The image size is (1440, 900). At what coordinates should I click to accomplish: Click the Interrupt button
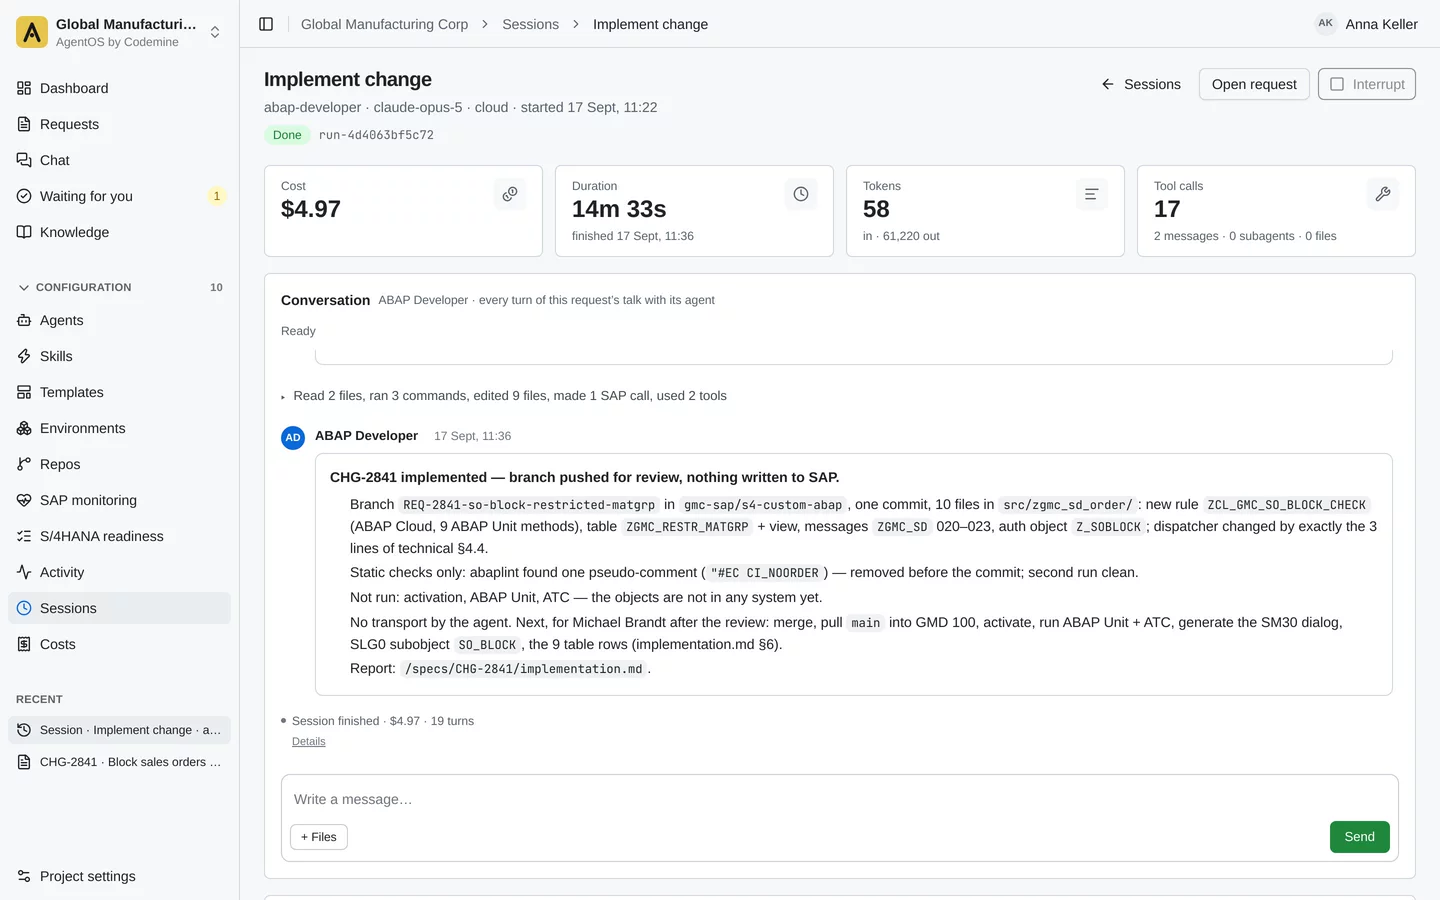tap(1367, 84)
